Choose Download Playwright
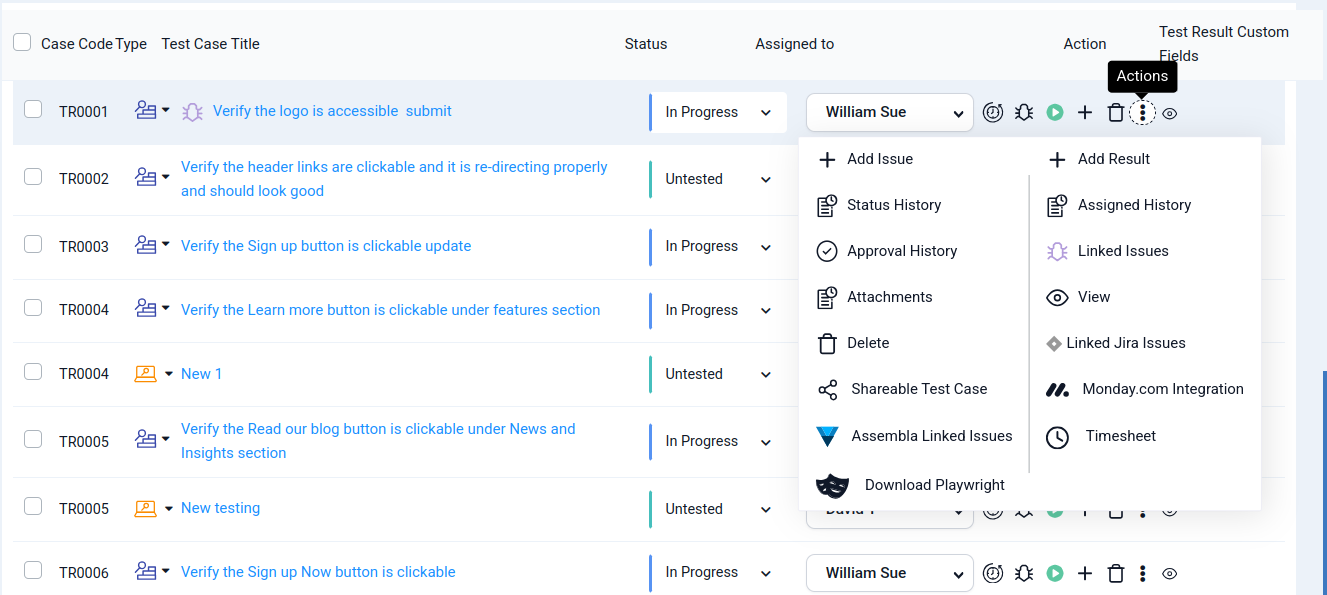The height and width of the screenshot is (595, 1327). (x=911, y=485)
